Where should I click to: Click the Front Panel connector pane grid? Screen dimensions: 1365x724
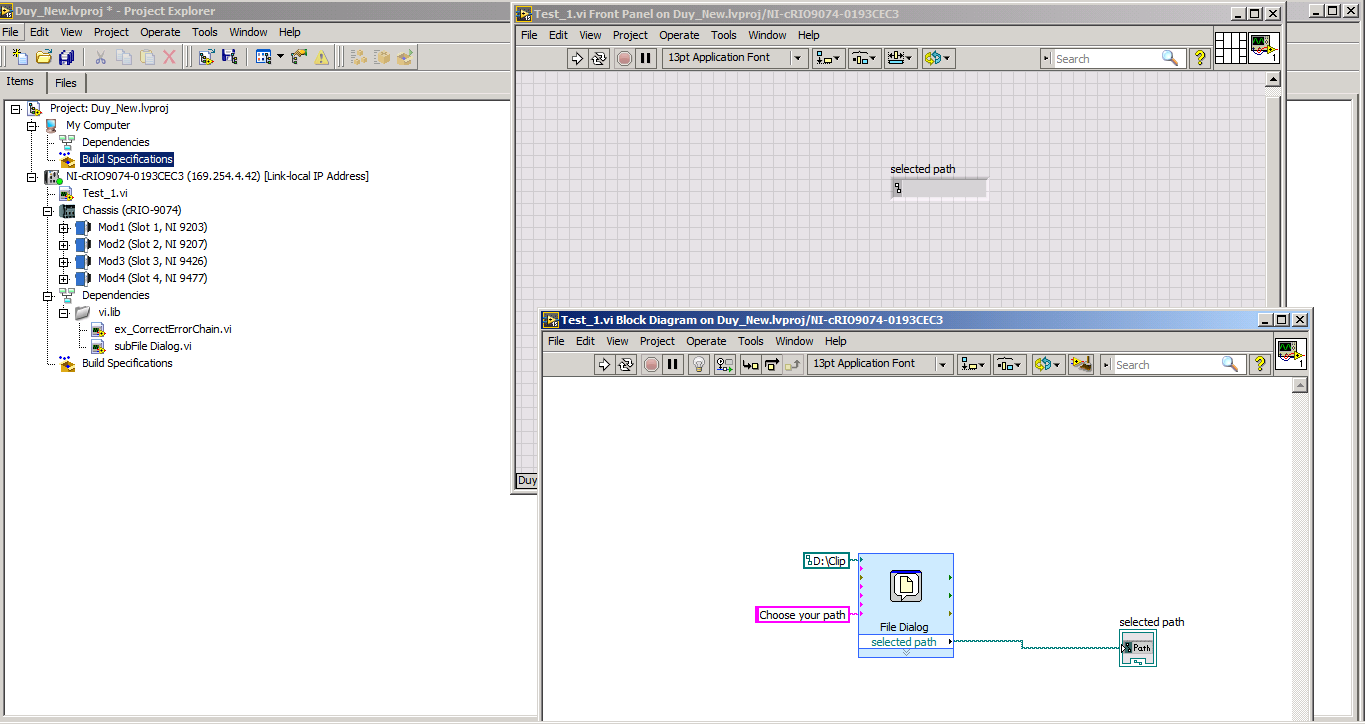pos(1230,48)
